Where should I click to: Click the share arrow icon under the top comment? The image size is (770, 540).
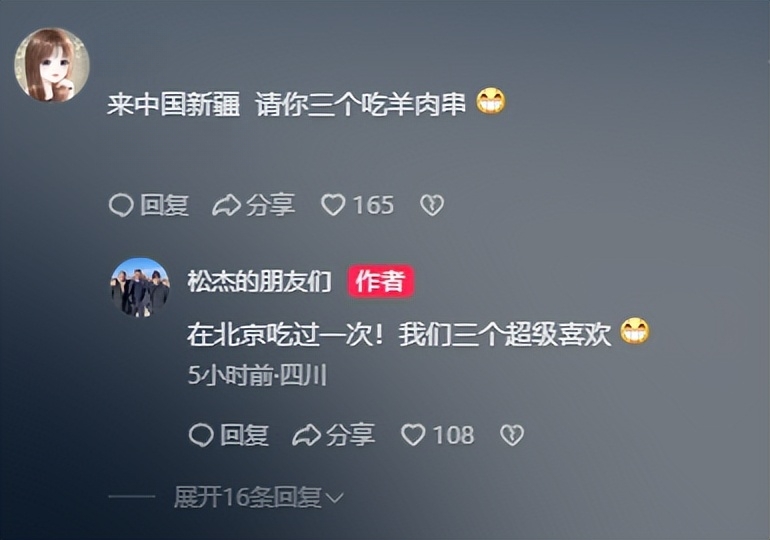point(226,205)
